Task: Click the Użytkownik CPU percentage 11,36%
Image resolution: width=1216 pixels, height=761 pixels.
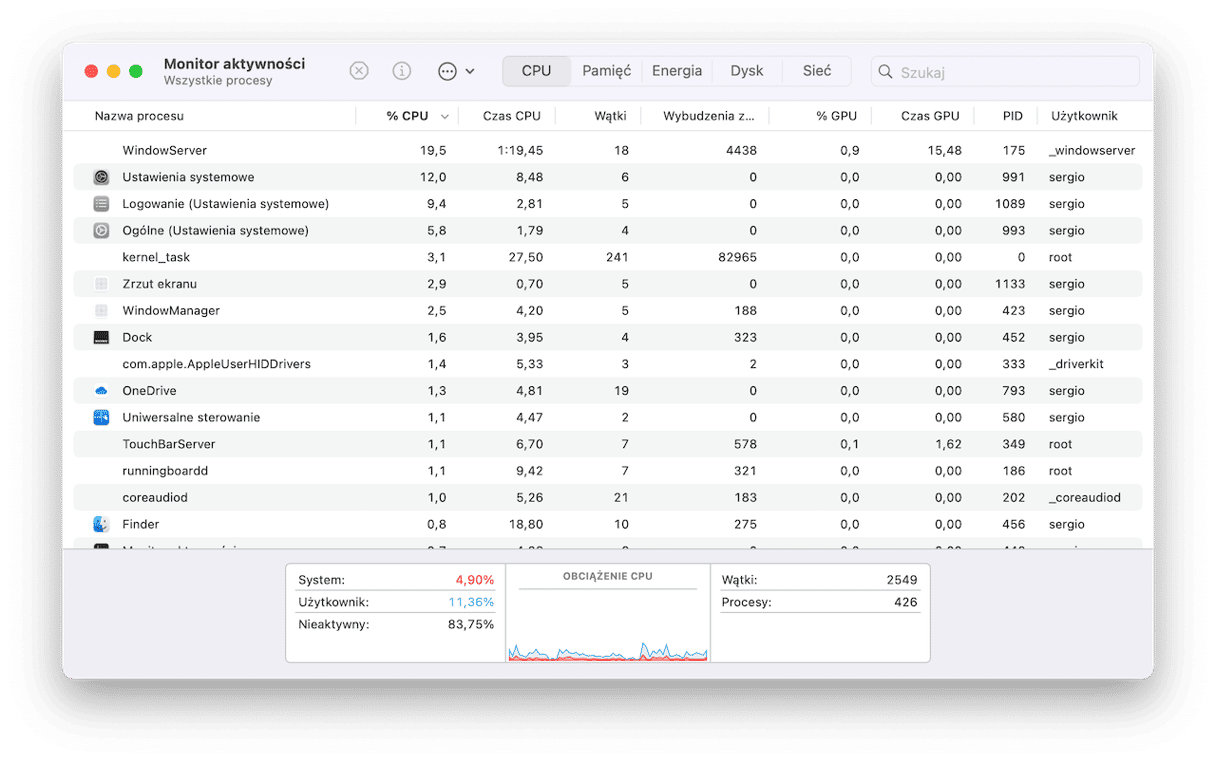Action: (471, 603)
